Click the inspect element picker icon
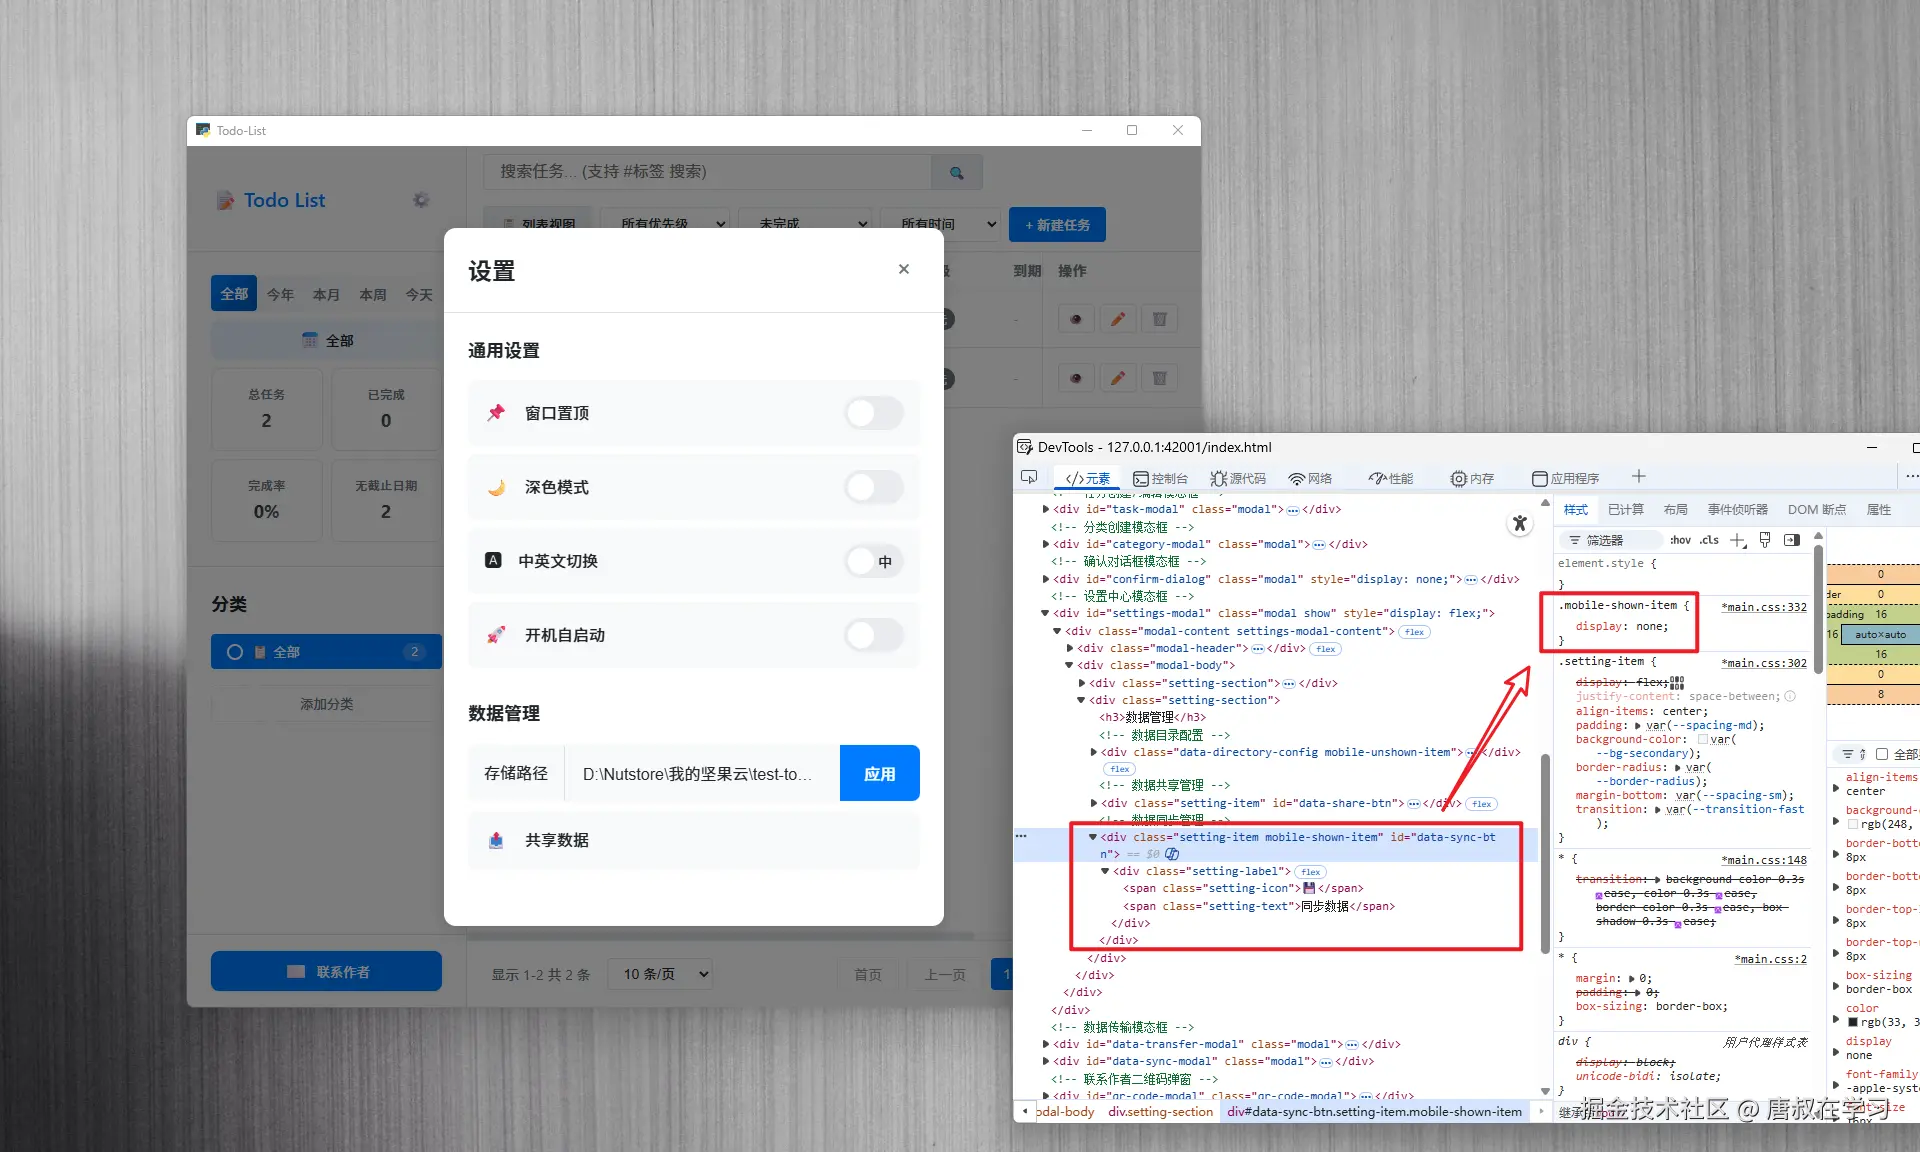The width and height of the screenshot is (1920, 1152). [x=1029, y=478]
